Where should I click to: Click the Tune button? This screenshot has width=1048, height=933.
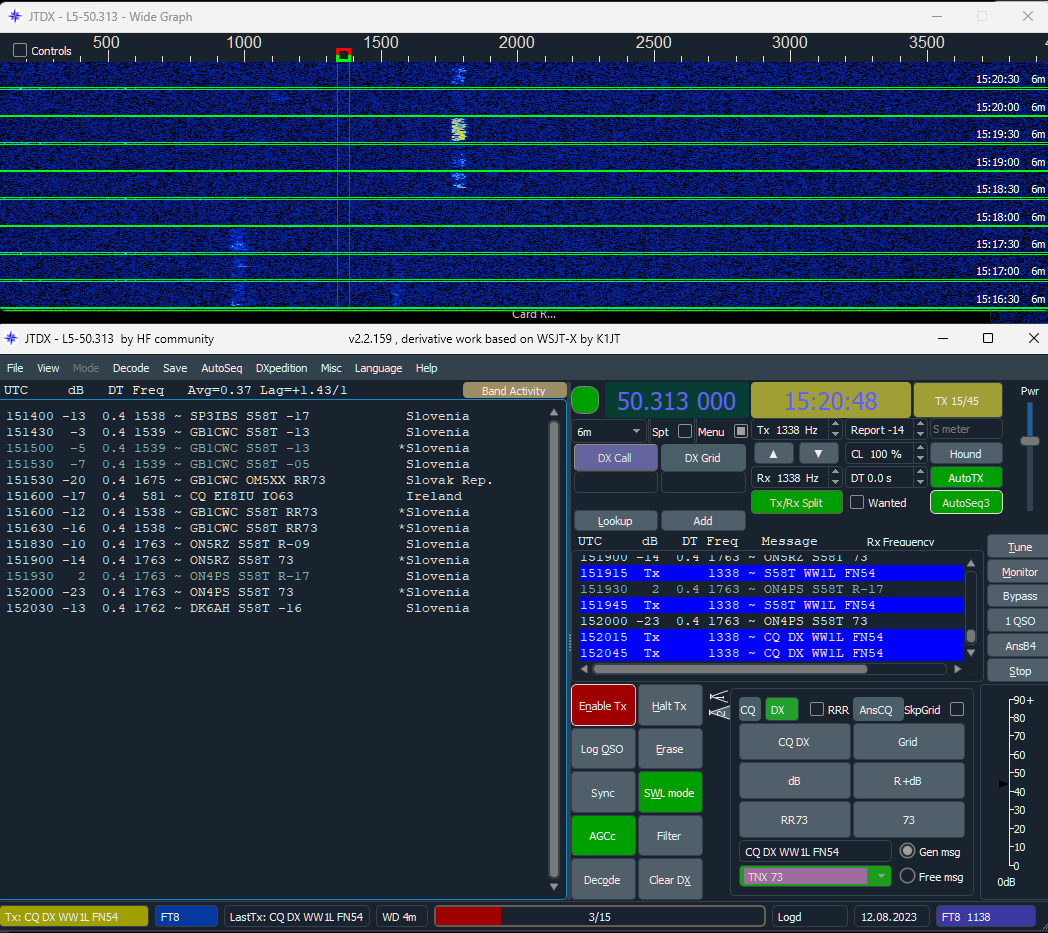click(x=1019, y=547)
